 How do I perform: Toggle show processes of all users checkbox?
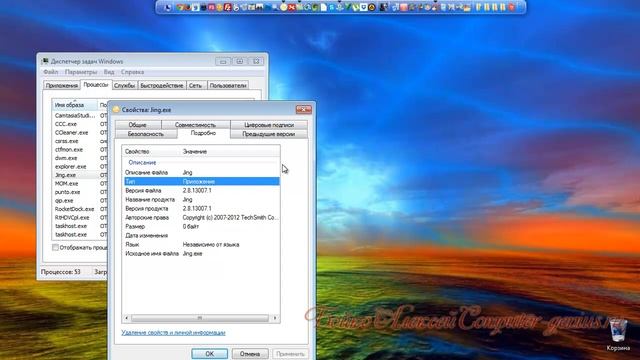[x=55, y=247]
